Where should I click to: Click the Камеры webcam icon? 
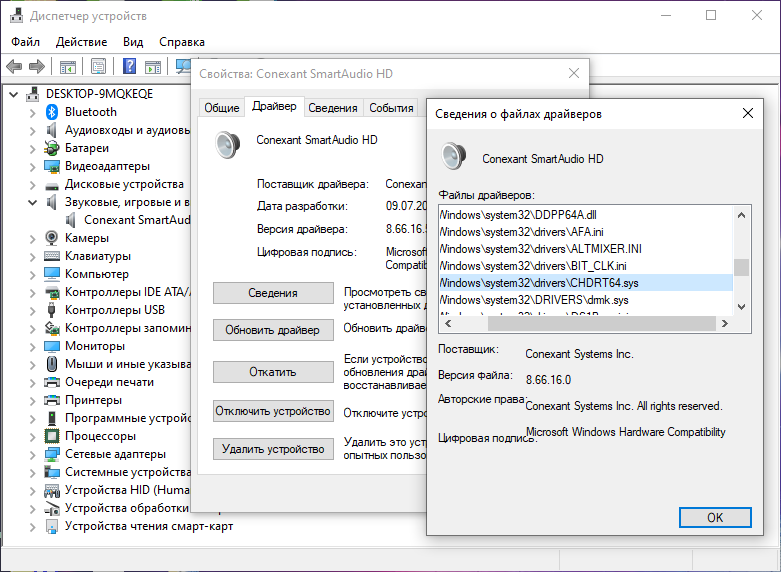click(x=52, y=238)
